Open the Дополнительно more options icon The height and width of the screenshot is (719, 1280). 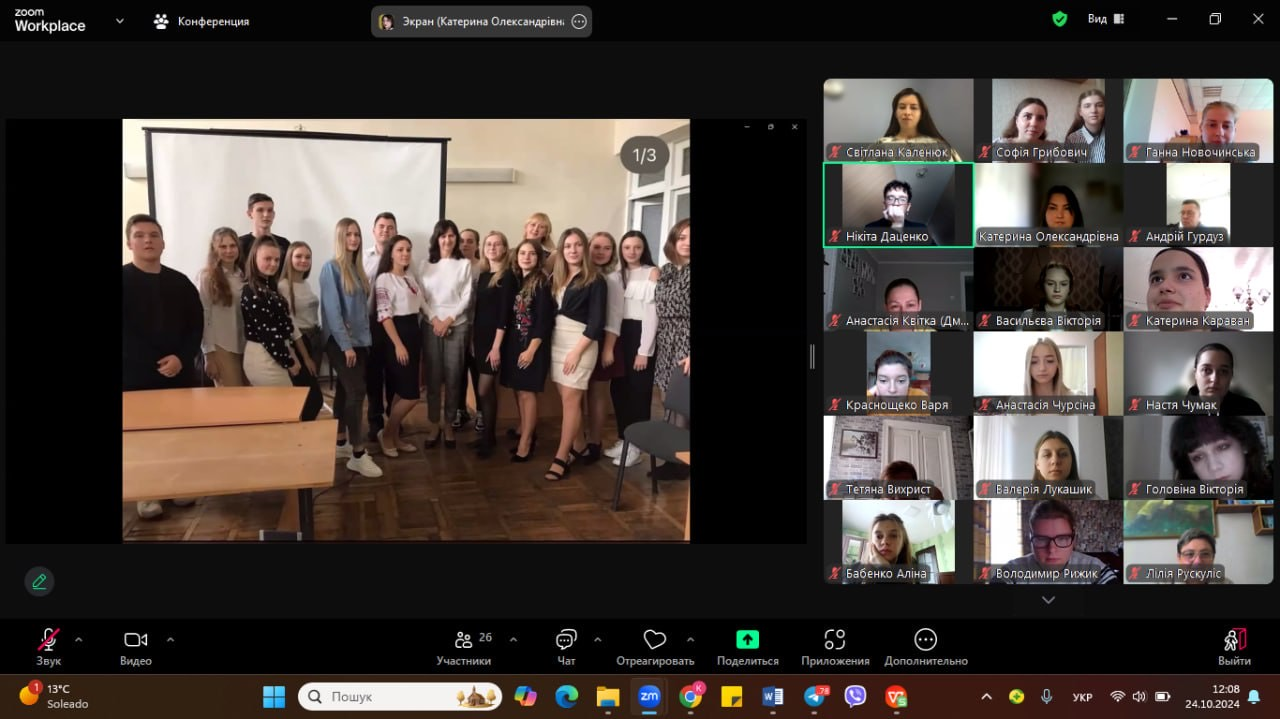(x=925, y=640)
